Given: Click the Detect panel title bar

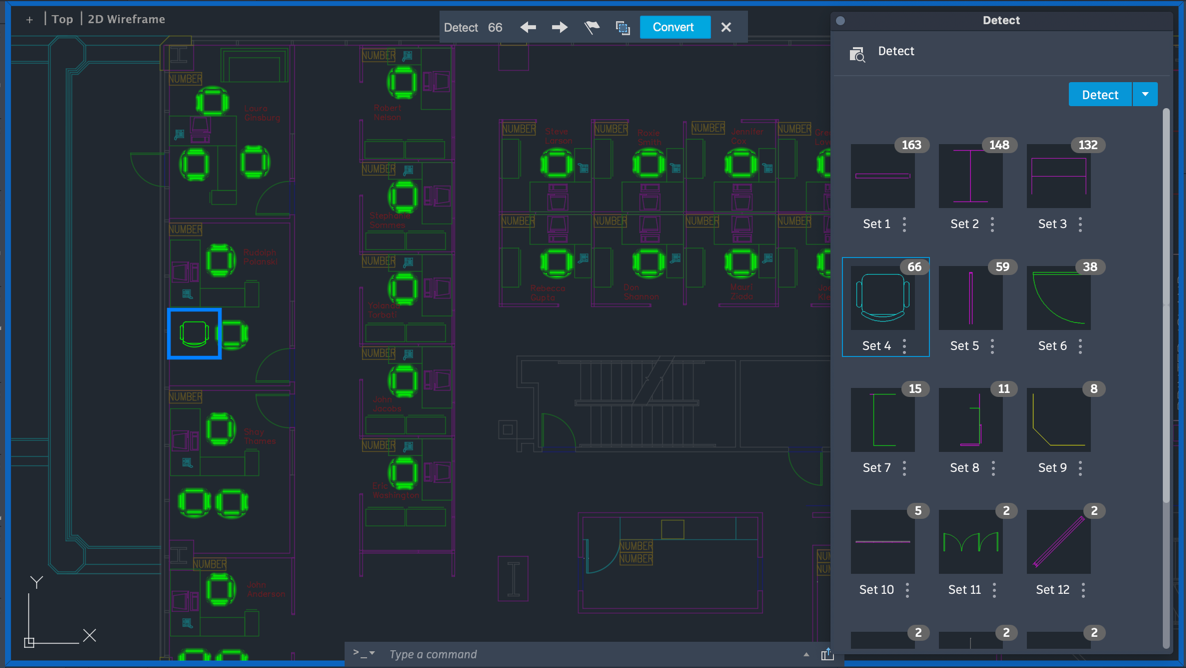Looking at the screenshot, I should coord(1001,20).
